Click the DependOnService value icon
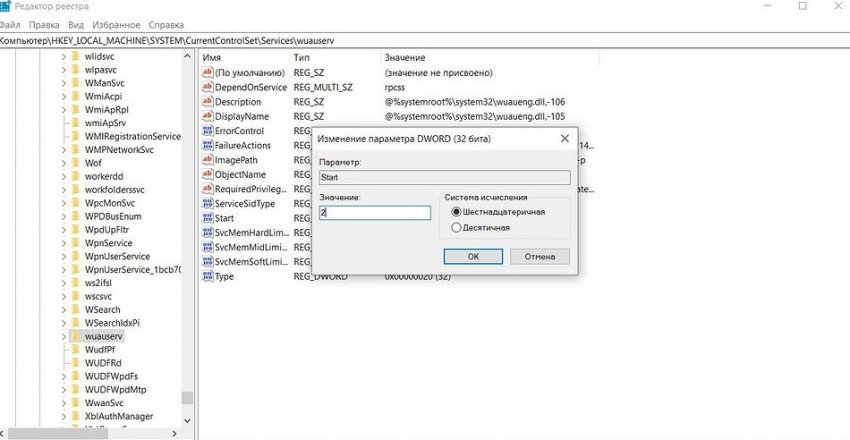 208,88
